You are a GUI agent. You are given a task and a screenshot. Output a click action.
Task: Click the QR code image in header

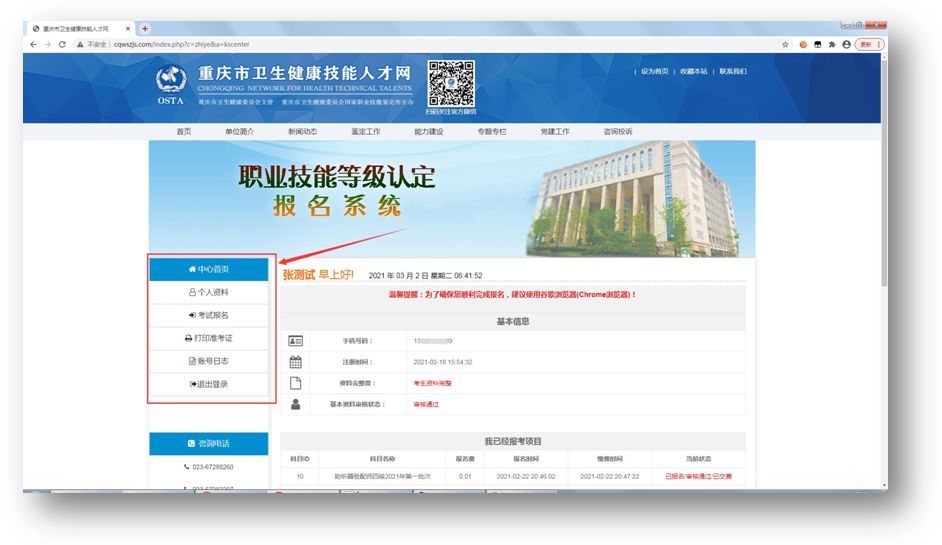(x=452, y=82)
